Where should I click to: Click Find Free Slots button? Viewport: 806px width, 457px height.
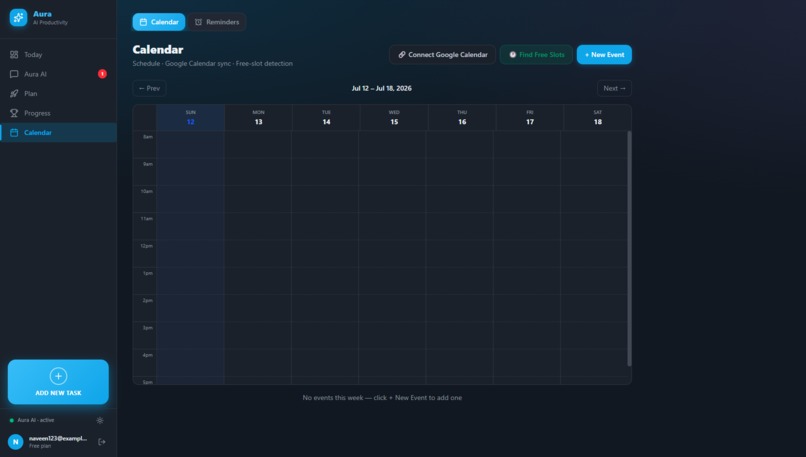pos(536,54)
